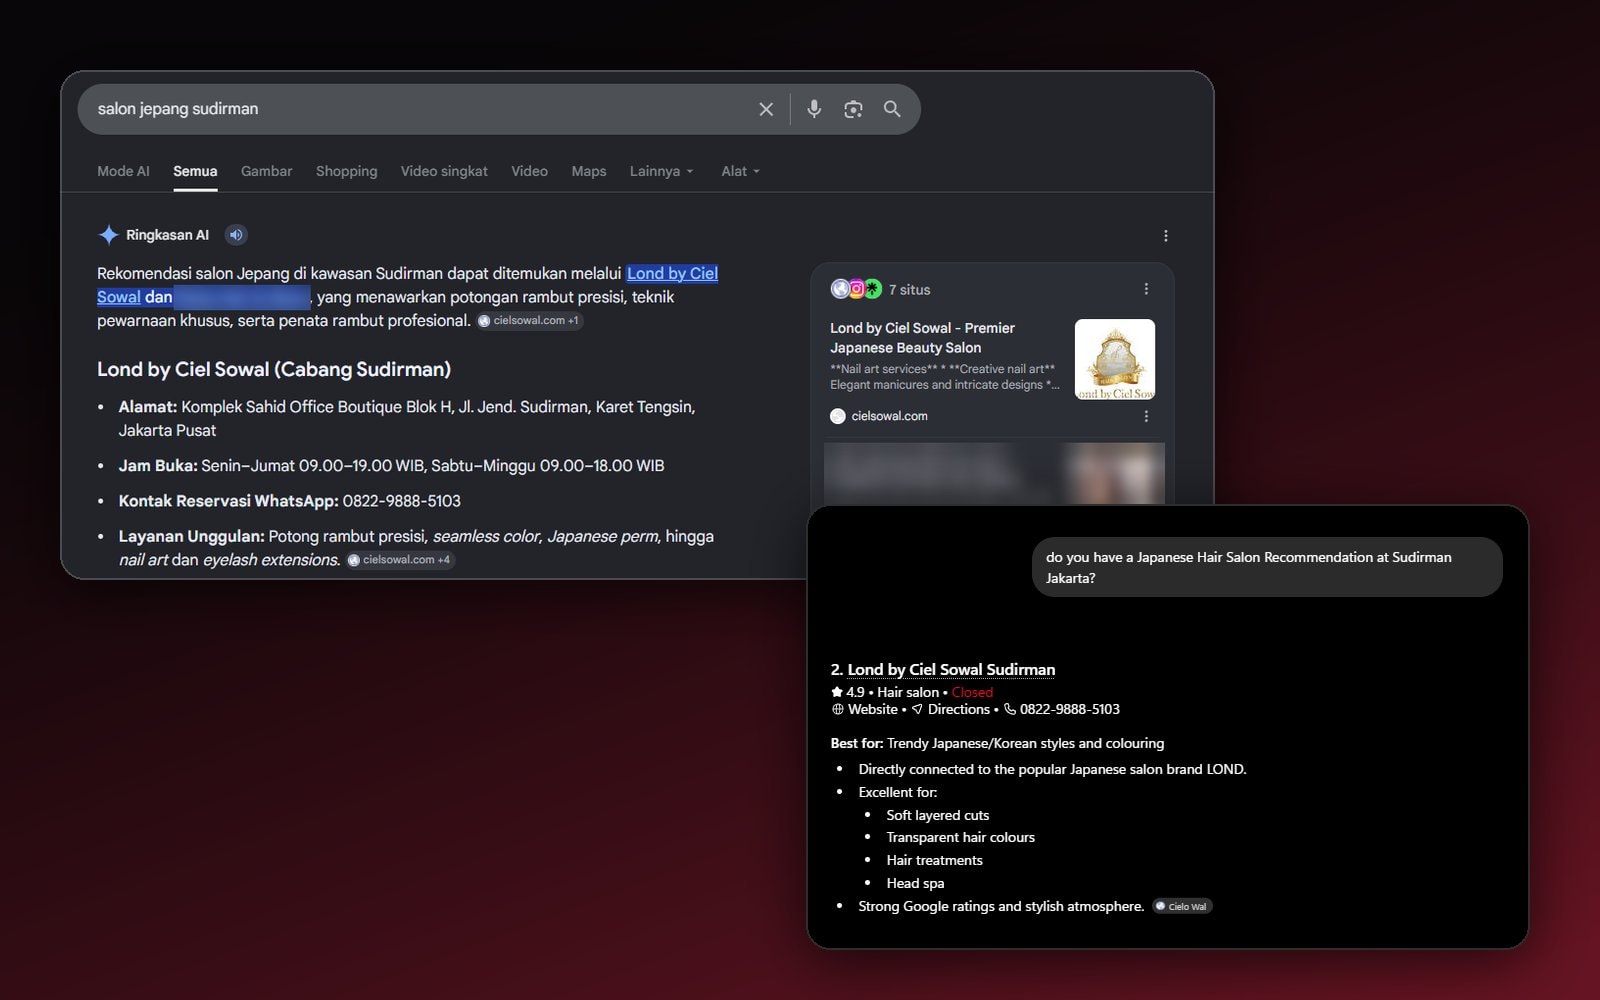Screen dimensions: 1600x1000
Task: Follow the 'Lond by Ciel Sowal' link in summary
Action: 672,273
